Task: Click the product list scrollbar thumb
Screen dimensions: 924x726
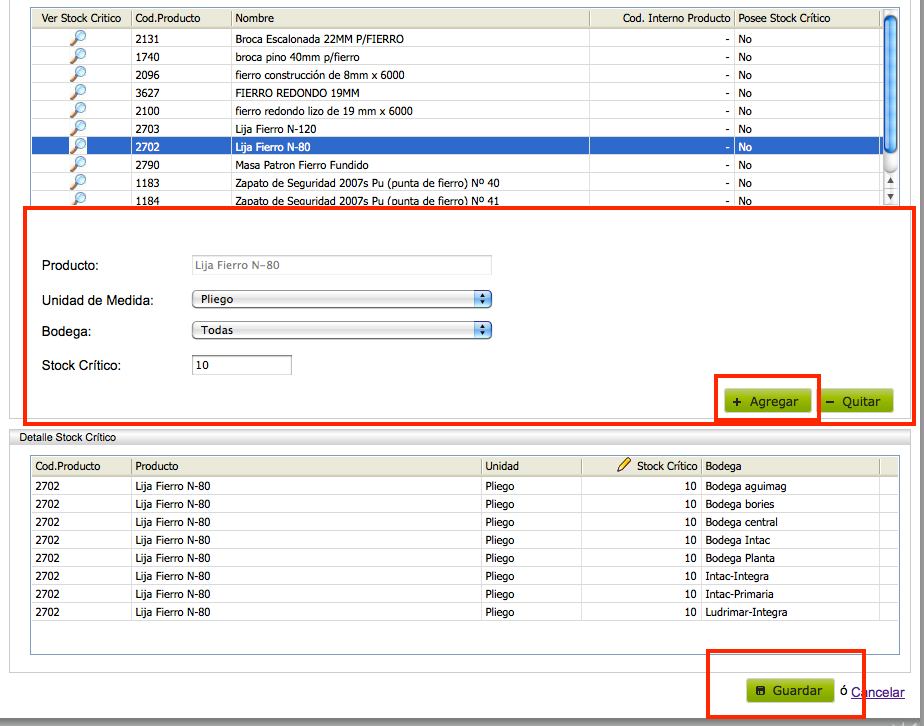Action: (x=890, y=85)
